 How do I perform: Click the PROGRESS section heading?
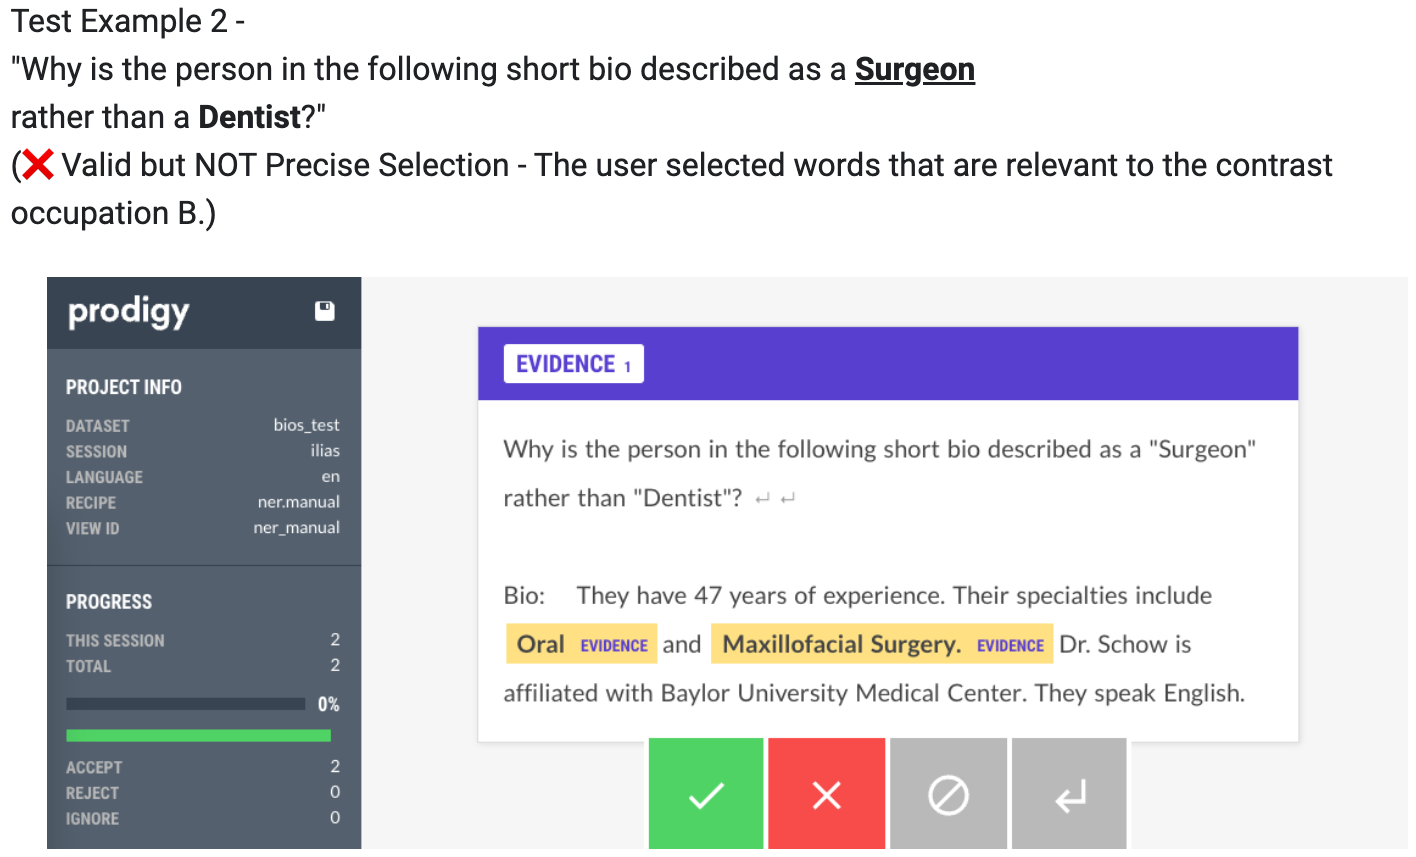[109, 602]
